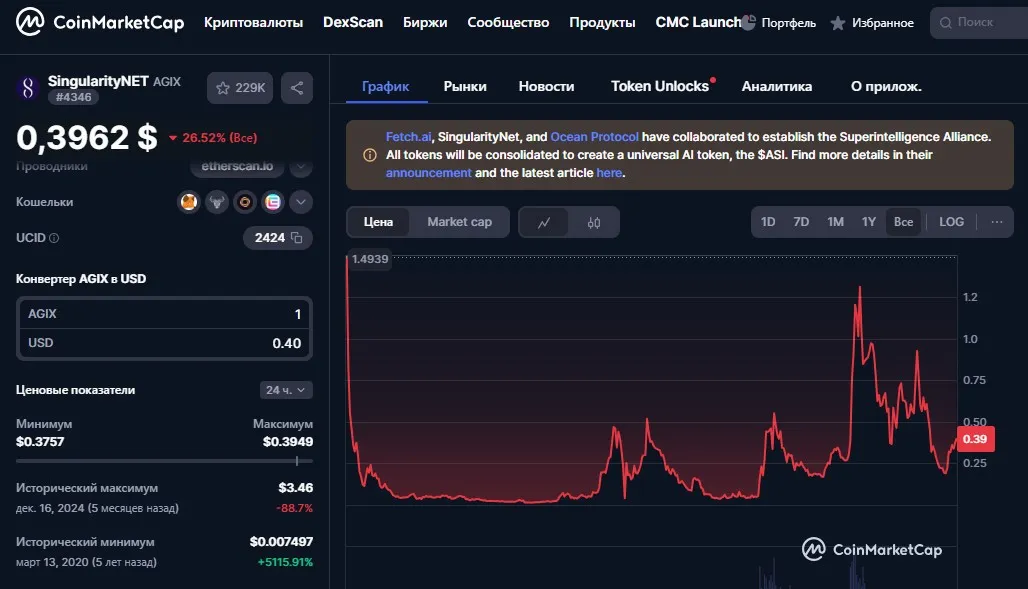Switch to candlestick chart icon
Viewport: 1028px width, 589px height.
(x=594, y=223)
